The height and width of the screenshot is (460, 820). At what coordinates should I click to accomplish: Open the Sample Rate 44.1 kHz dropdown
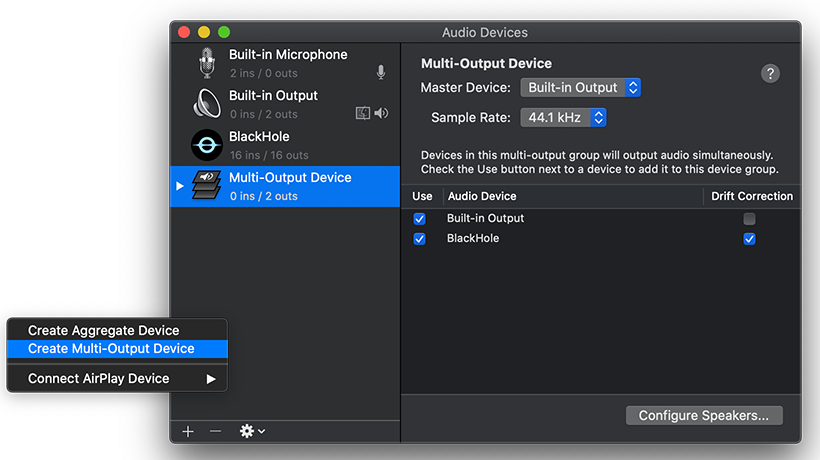pyautogui.click(x=563, y=118)
